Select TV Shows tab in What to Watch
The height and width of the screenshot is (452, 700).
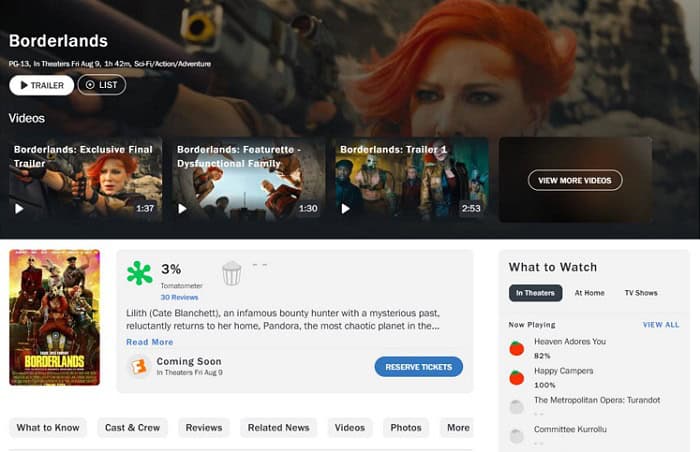pos(641,293)
